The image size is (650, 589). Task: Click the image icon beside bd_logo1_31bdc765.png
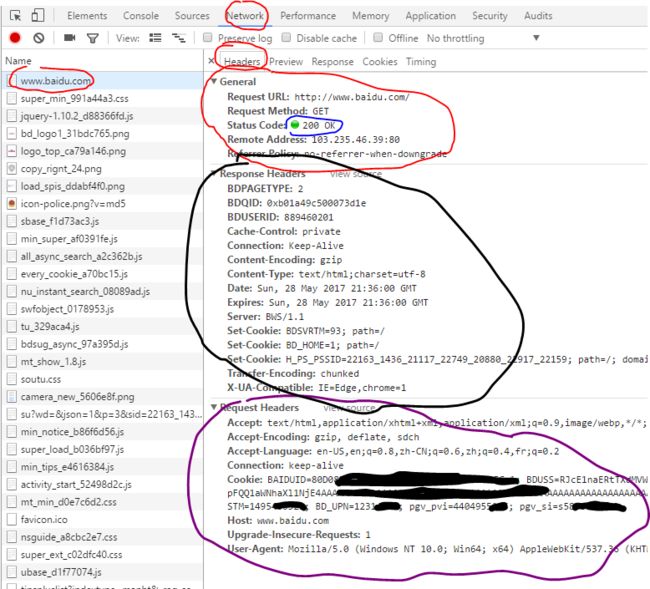point(12,133)
